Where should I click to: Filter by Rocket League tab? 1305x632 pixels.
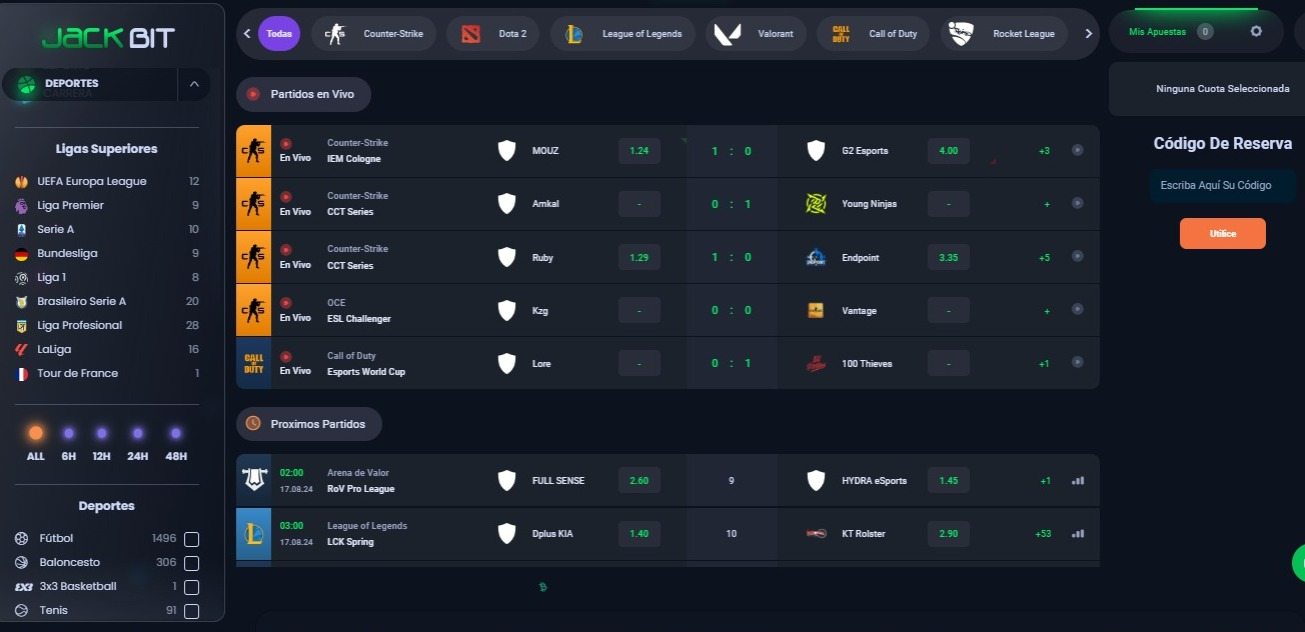[1004, 34]
